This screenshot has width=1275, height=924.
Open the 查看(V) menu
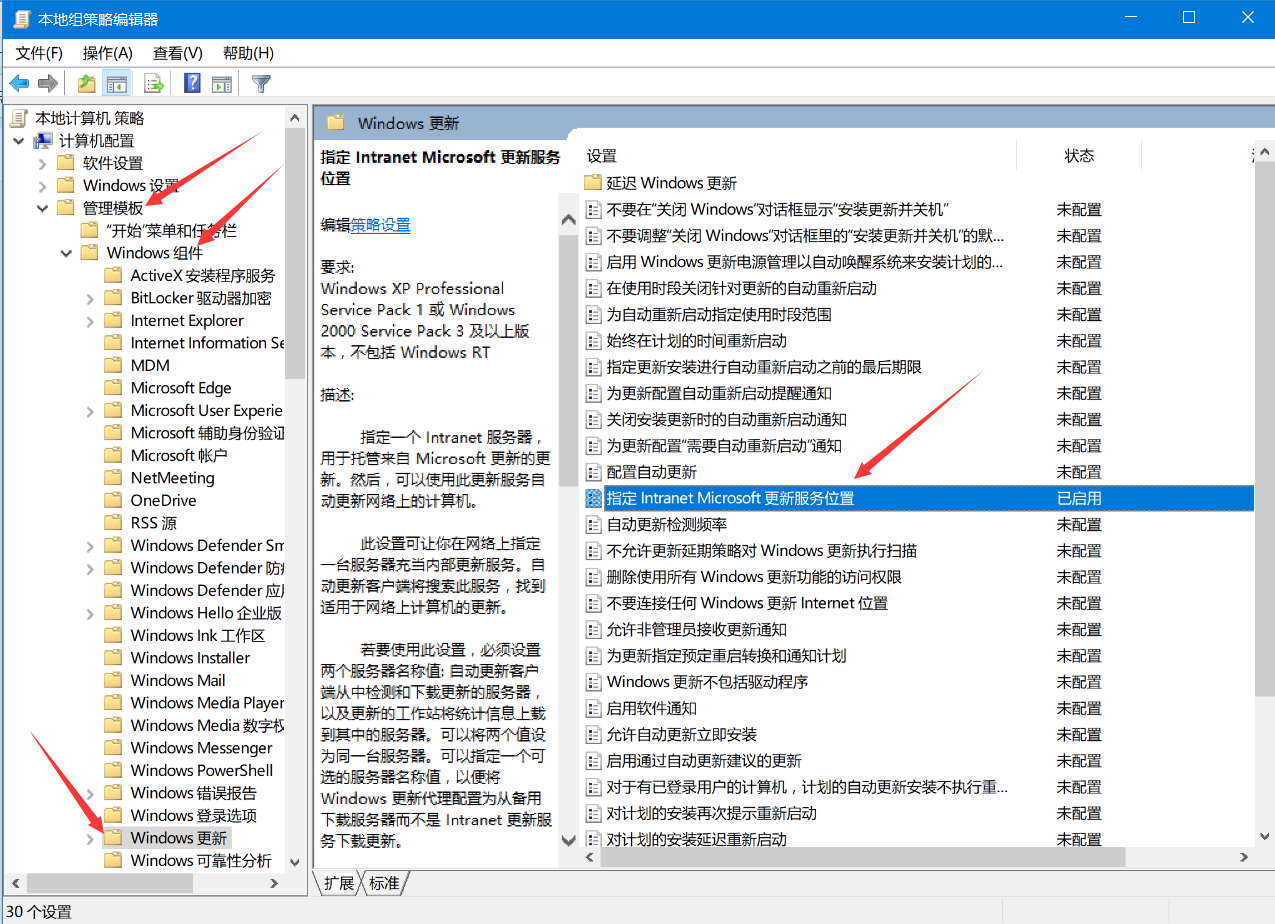[178, 53]
